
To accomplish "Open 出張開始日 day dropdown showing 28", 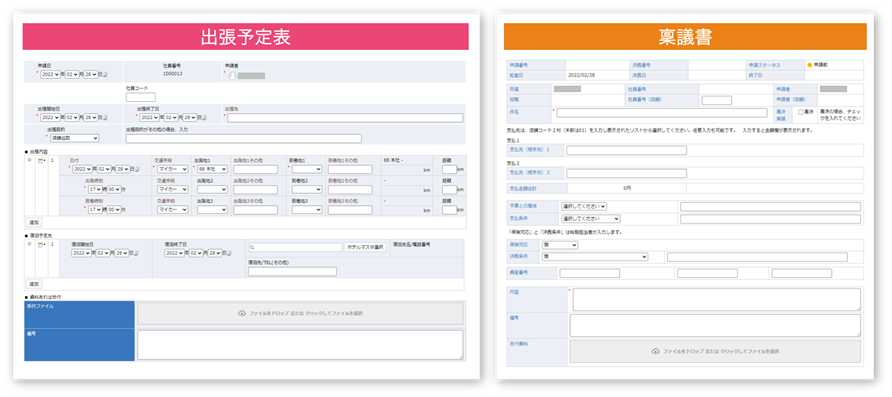I will 90,117.
